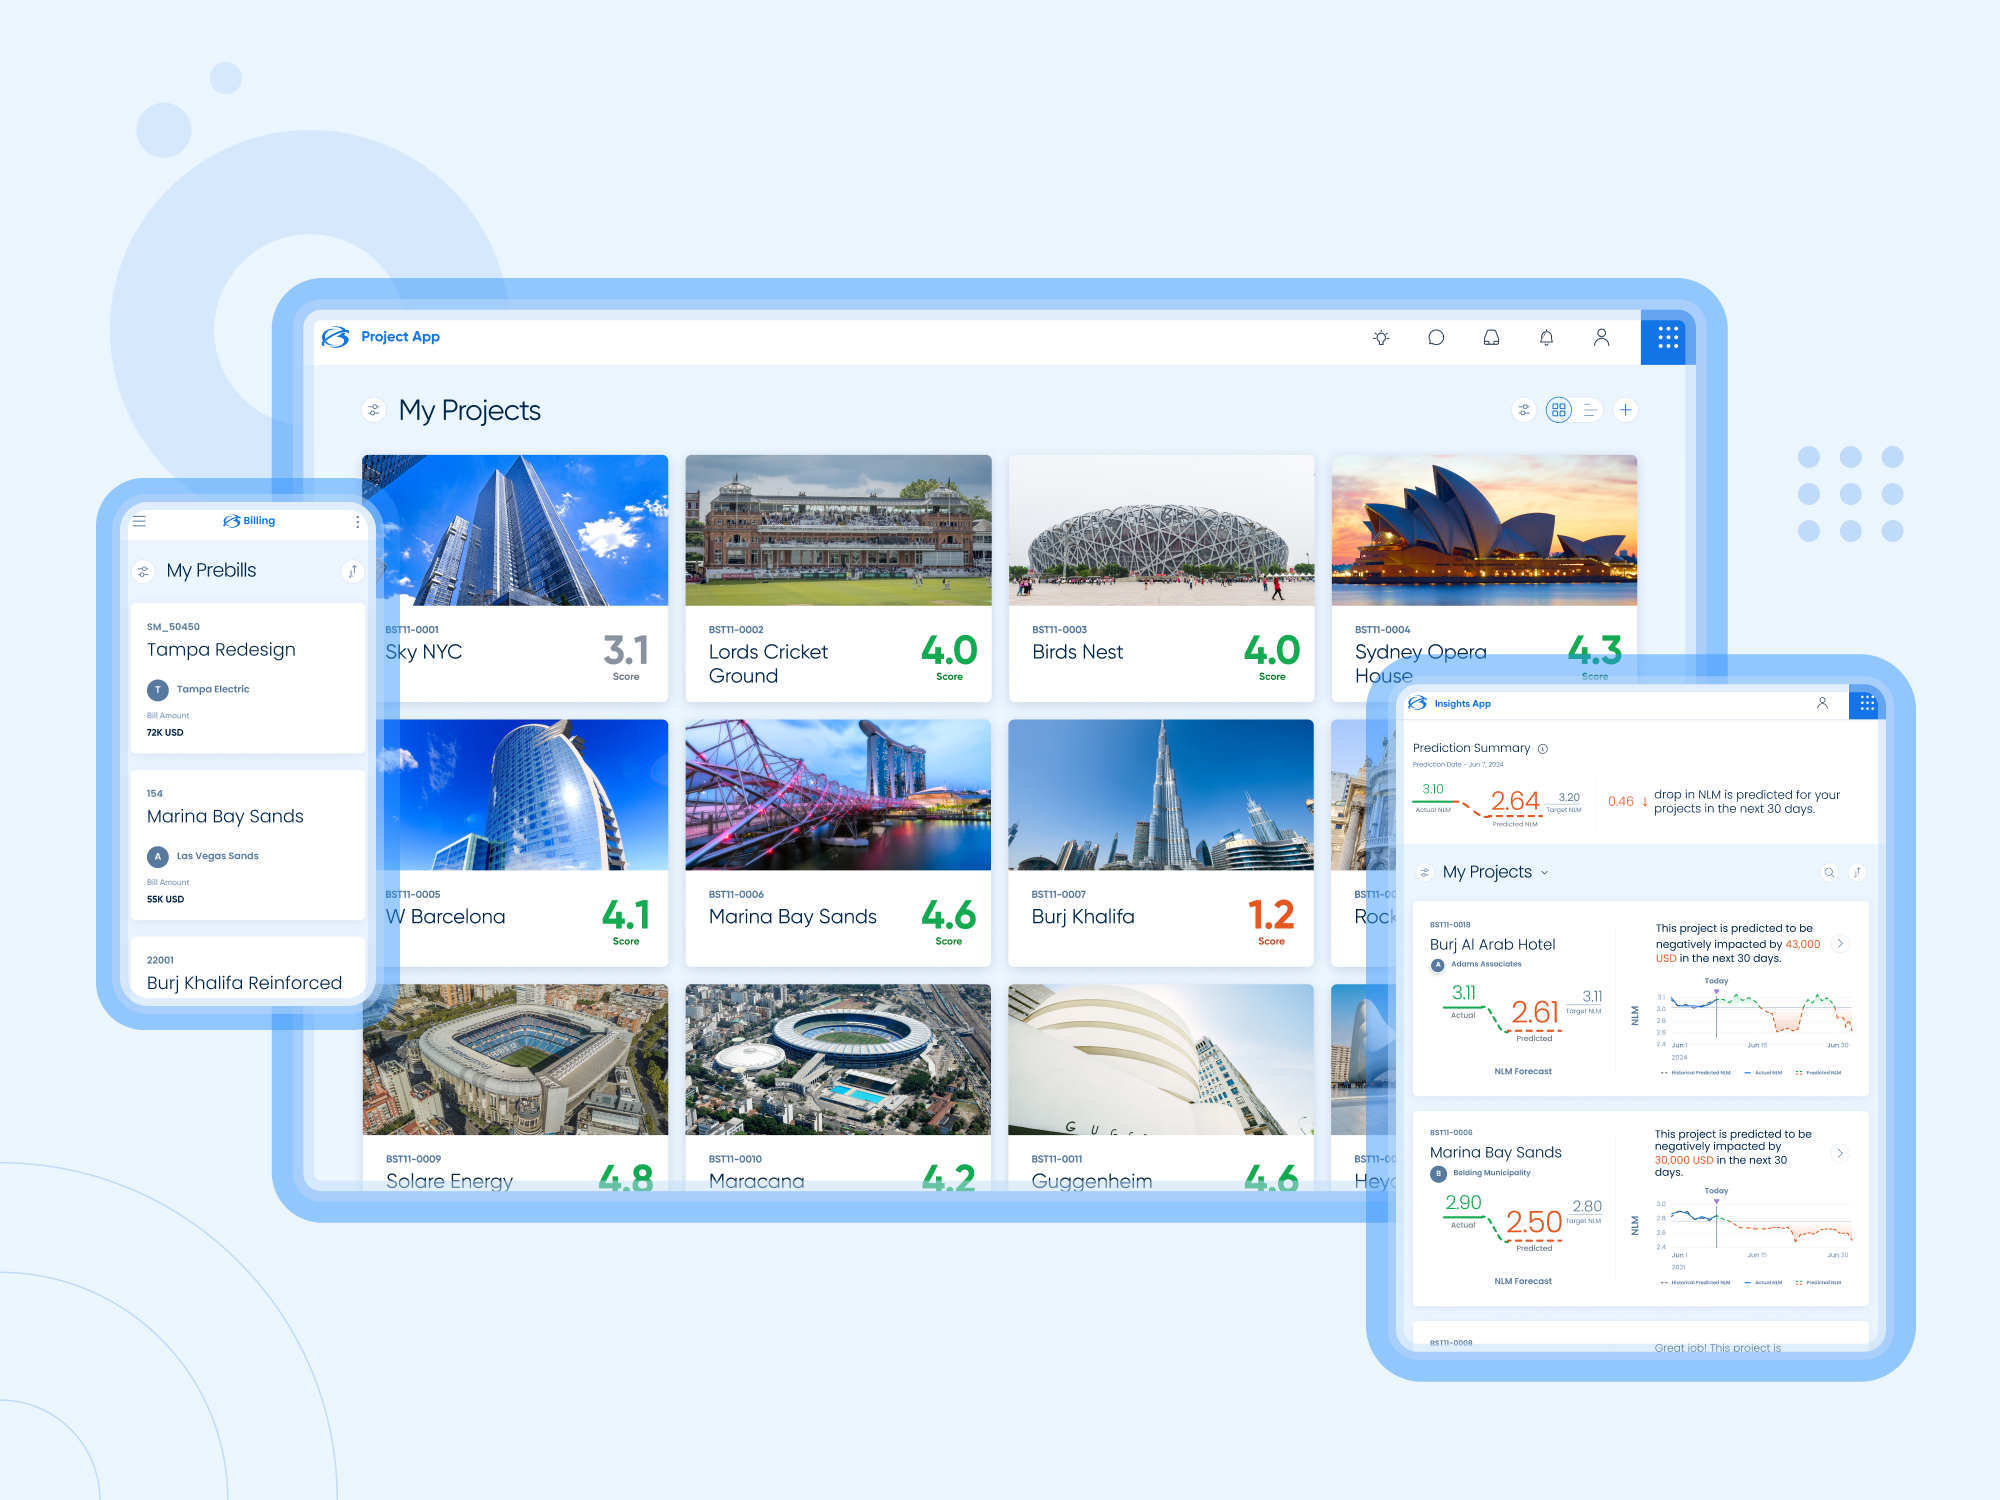Click Adams Associates label in Insights
Viewport: 2000px width, 1500px height.
point(1486,964)
